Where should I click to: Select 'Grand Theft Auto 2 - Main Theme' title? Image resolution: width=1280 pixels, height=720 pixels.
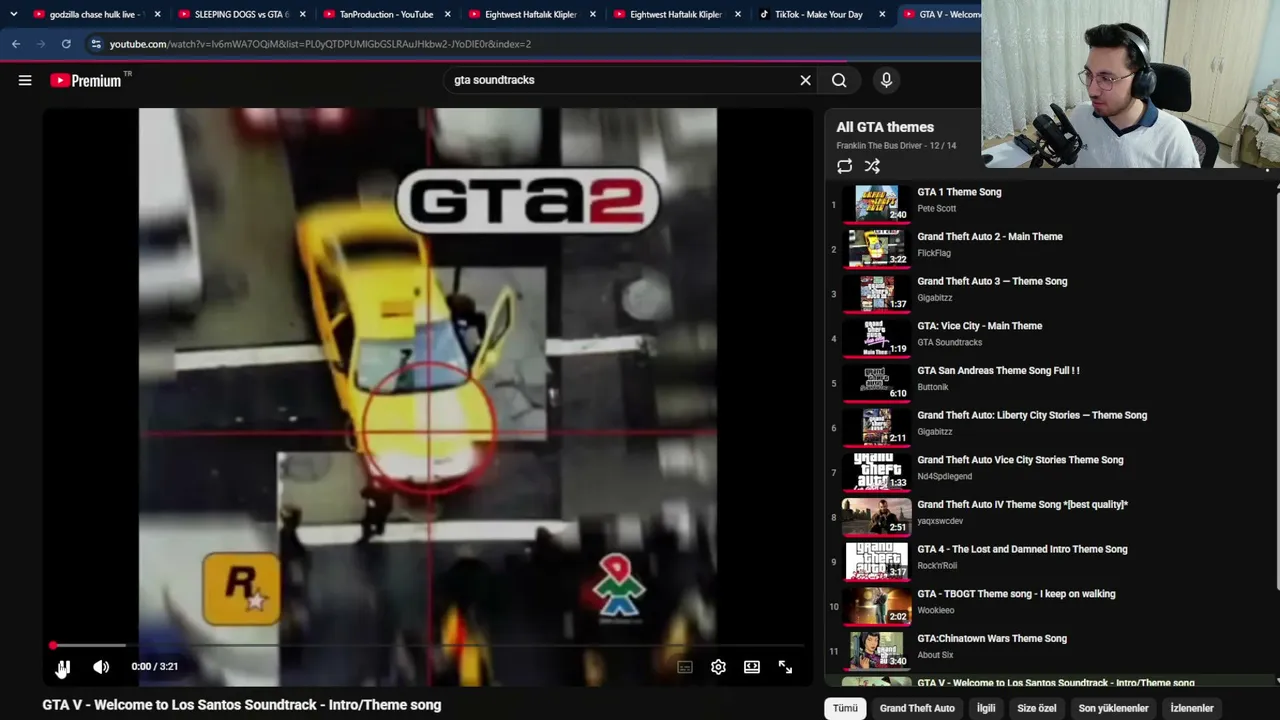990,237
